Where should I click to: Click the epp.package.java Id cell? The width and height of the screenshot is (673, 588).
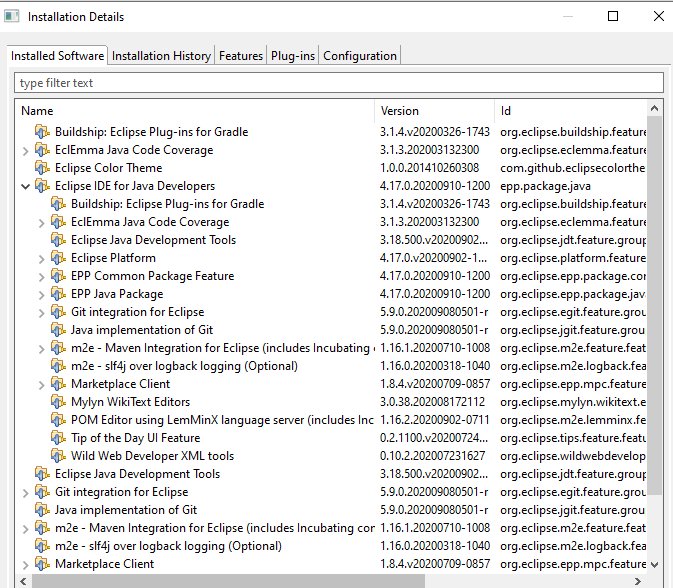546,186
